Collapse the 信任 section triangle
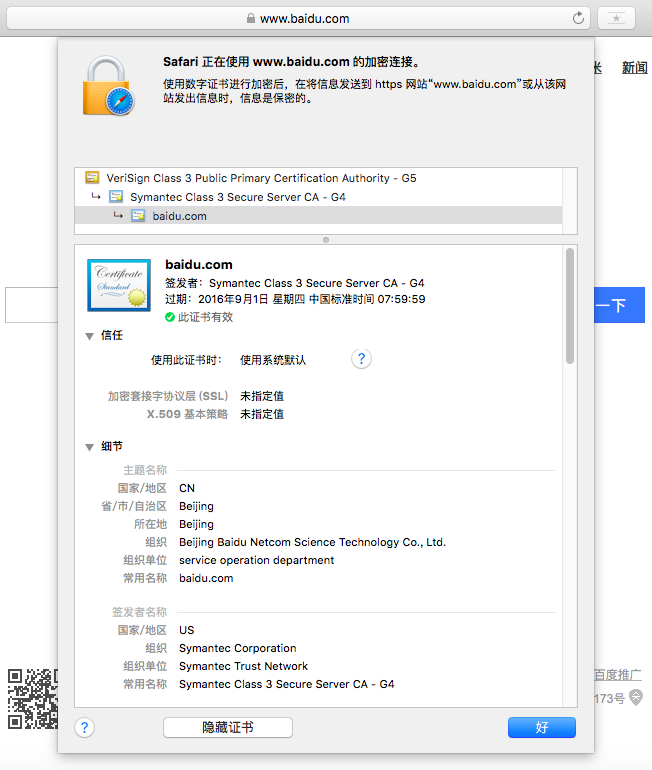652x770 pixels. [89, 336]
